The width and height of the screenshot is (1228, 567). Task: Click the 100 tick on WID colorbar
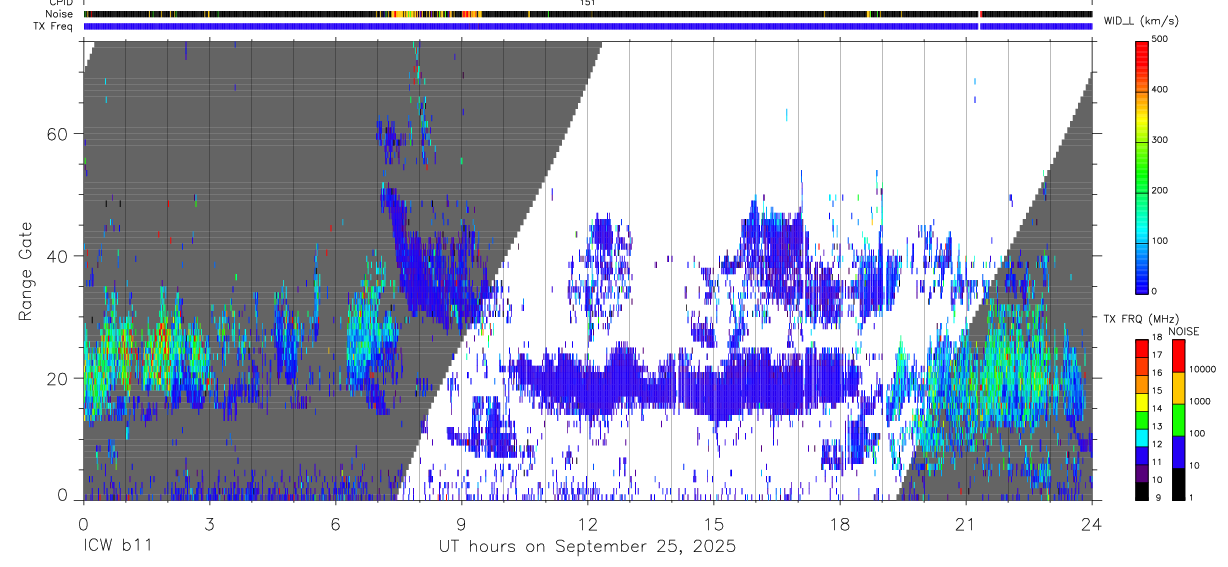tap(1162, 241)
